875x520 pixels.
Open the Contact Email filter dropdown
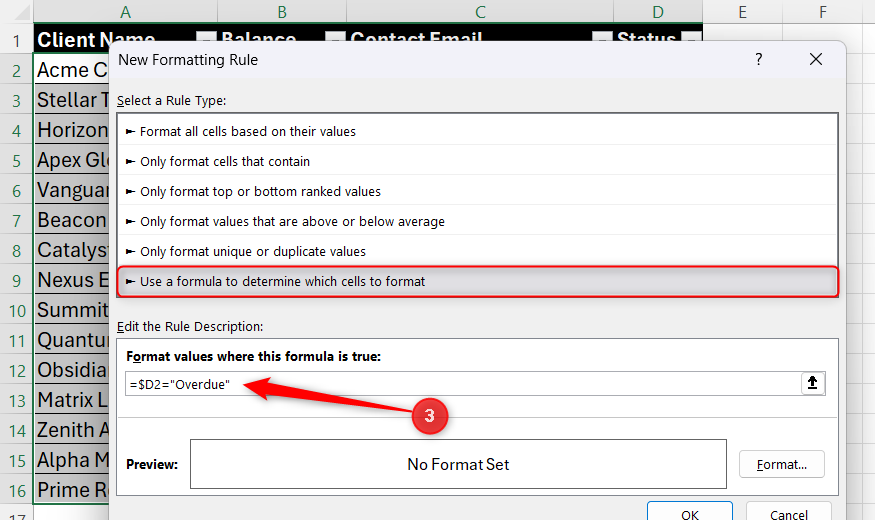[x=602, y=37]
